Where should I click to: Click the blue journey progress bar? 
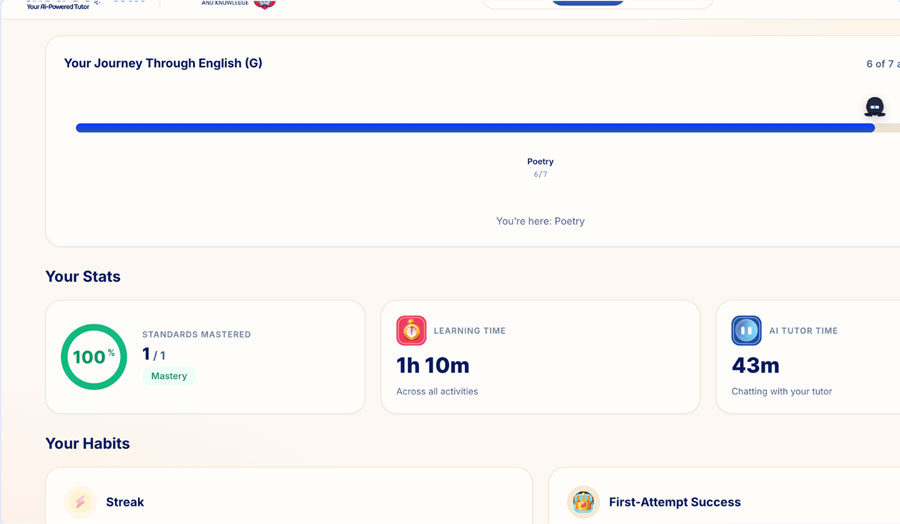click(475, 128)
